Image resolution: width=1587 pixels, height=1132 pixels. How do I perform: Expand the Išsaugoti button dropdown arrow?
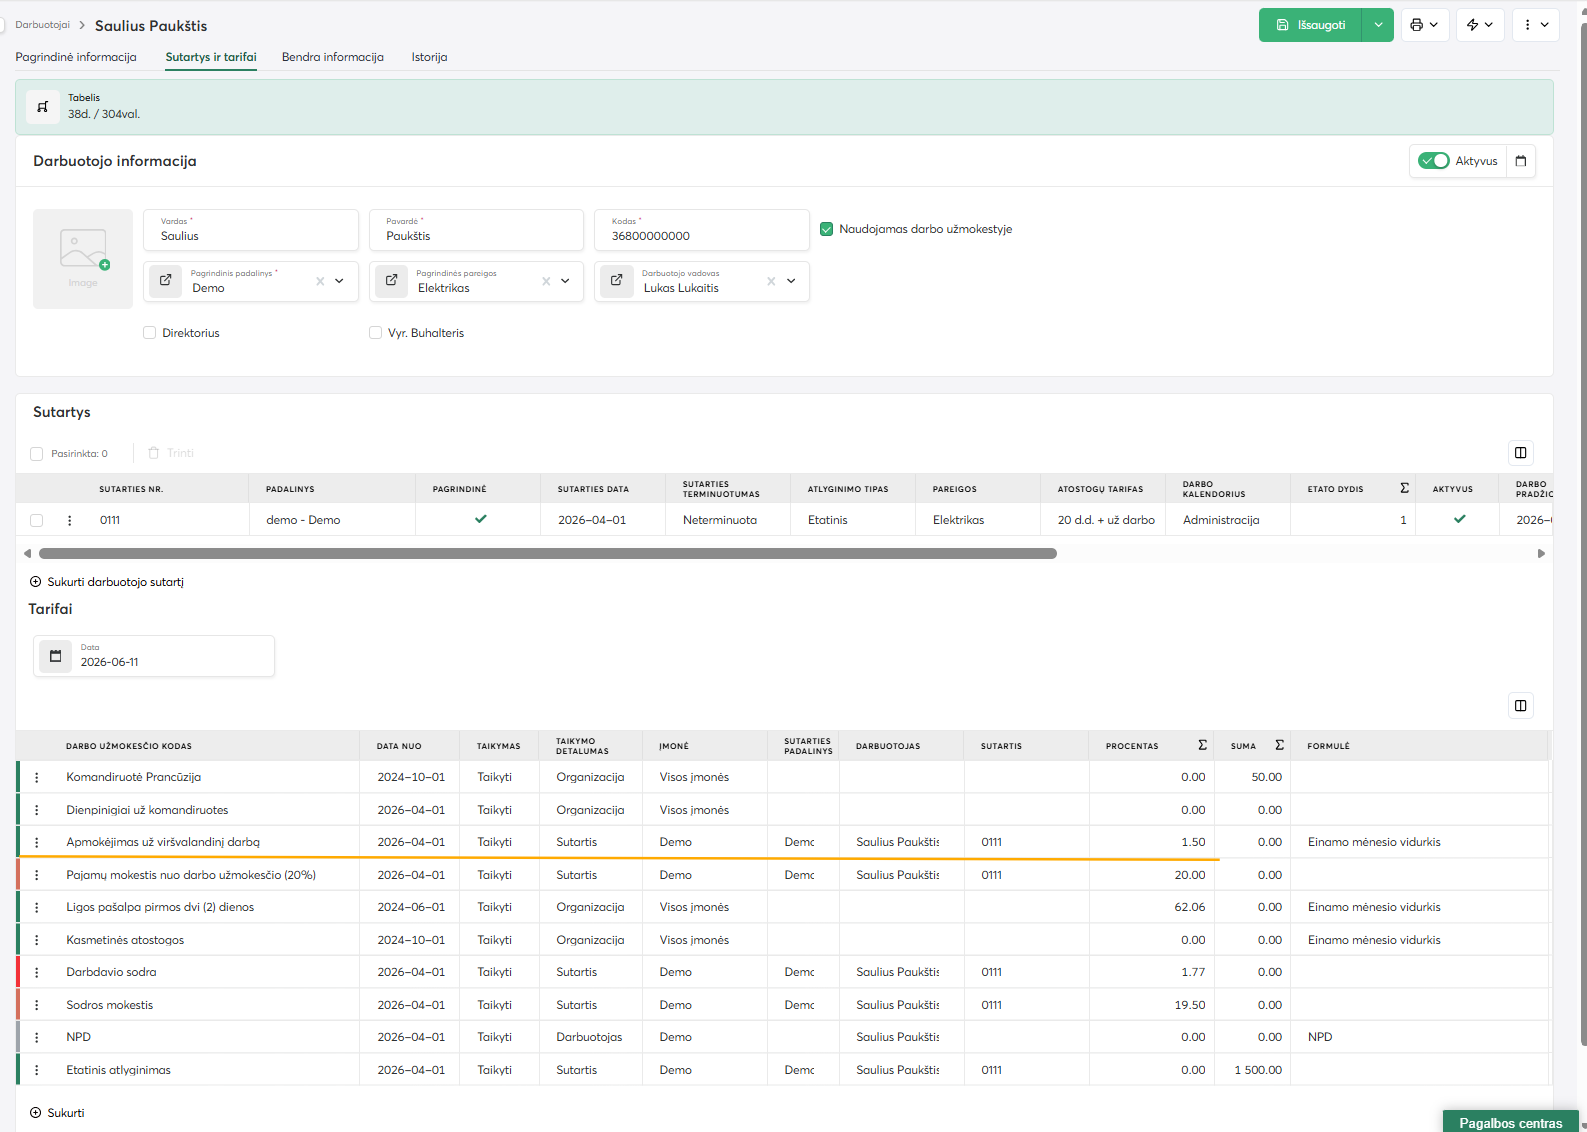[1378, 25]
